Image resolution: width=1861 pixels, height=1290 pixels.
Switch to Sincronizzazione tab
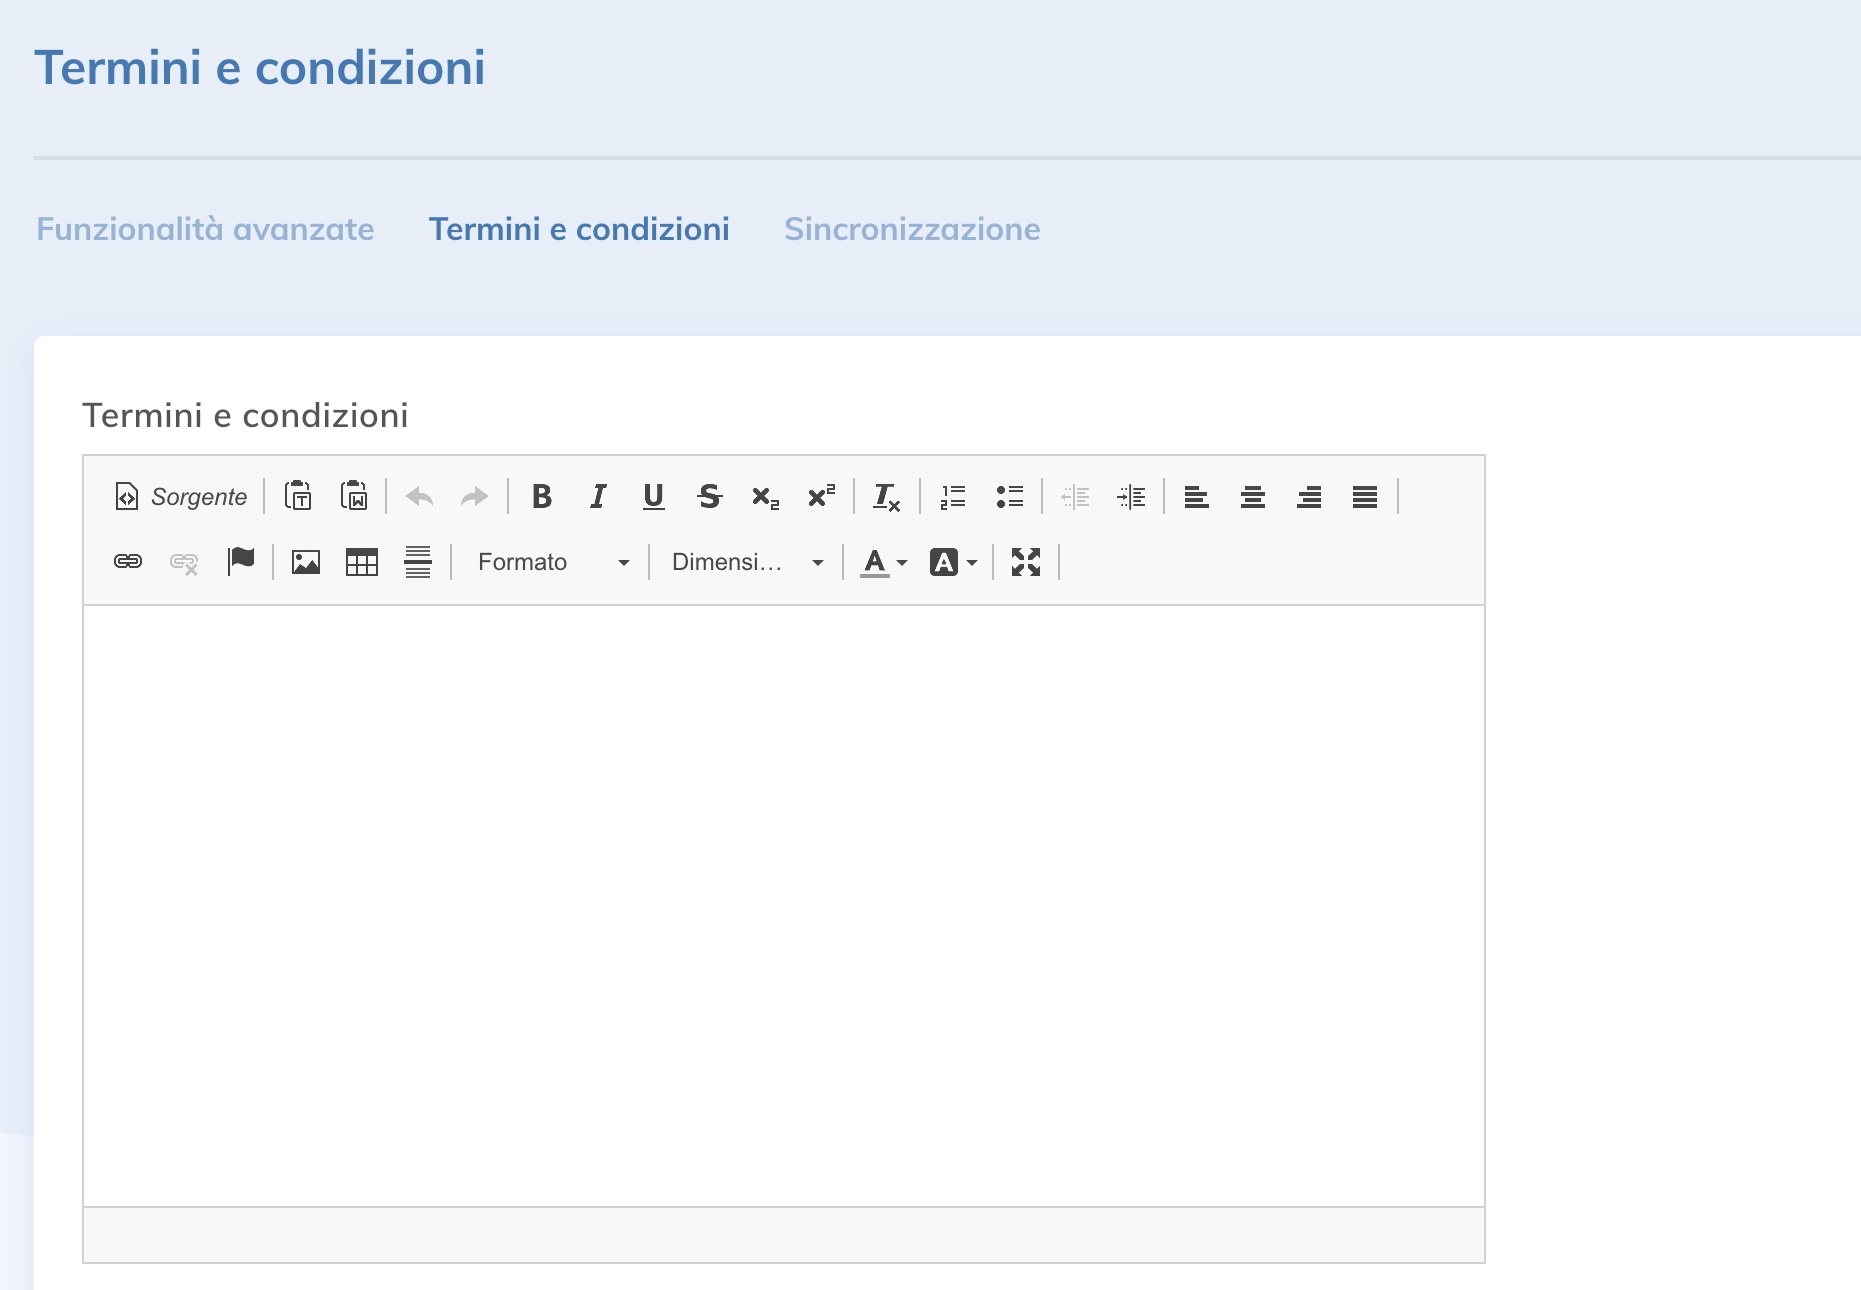pyautogui.click(x=912, y=229)
